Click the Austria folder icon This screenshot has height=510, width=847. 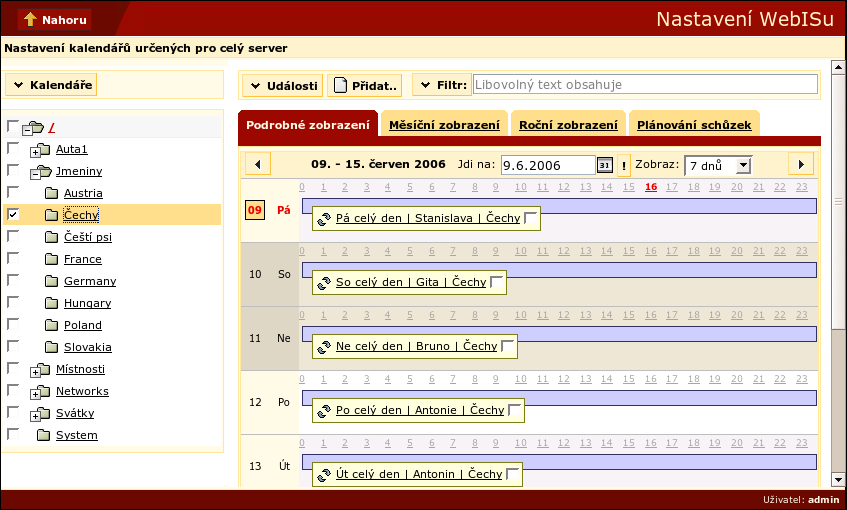51,193
